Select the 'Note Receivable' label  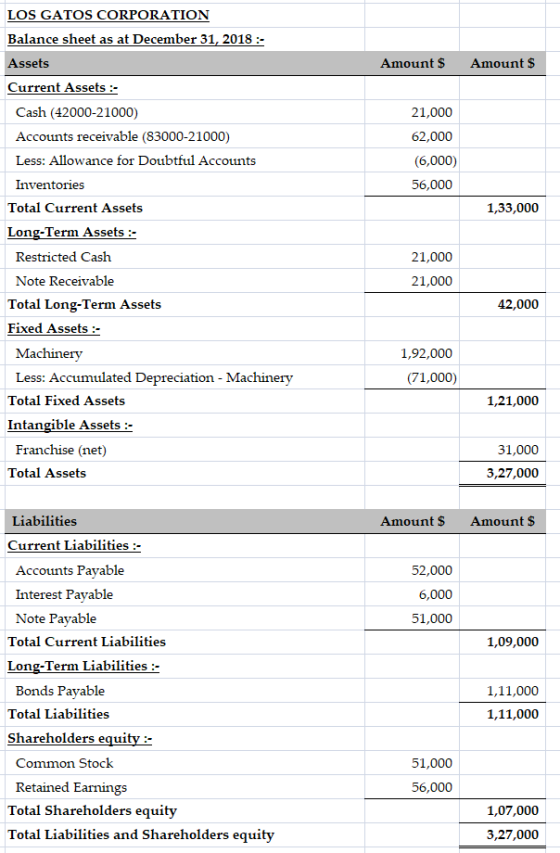(x=65, y=281)
